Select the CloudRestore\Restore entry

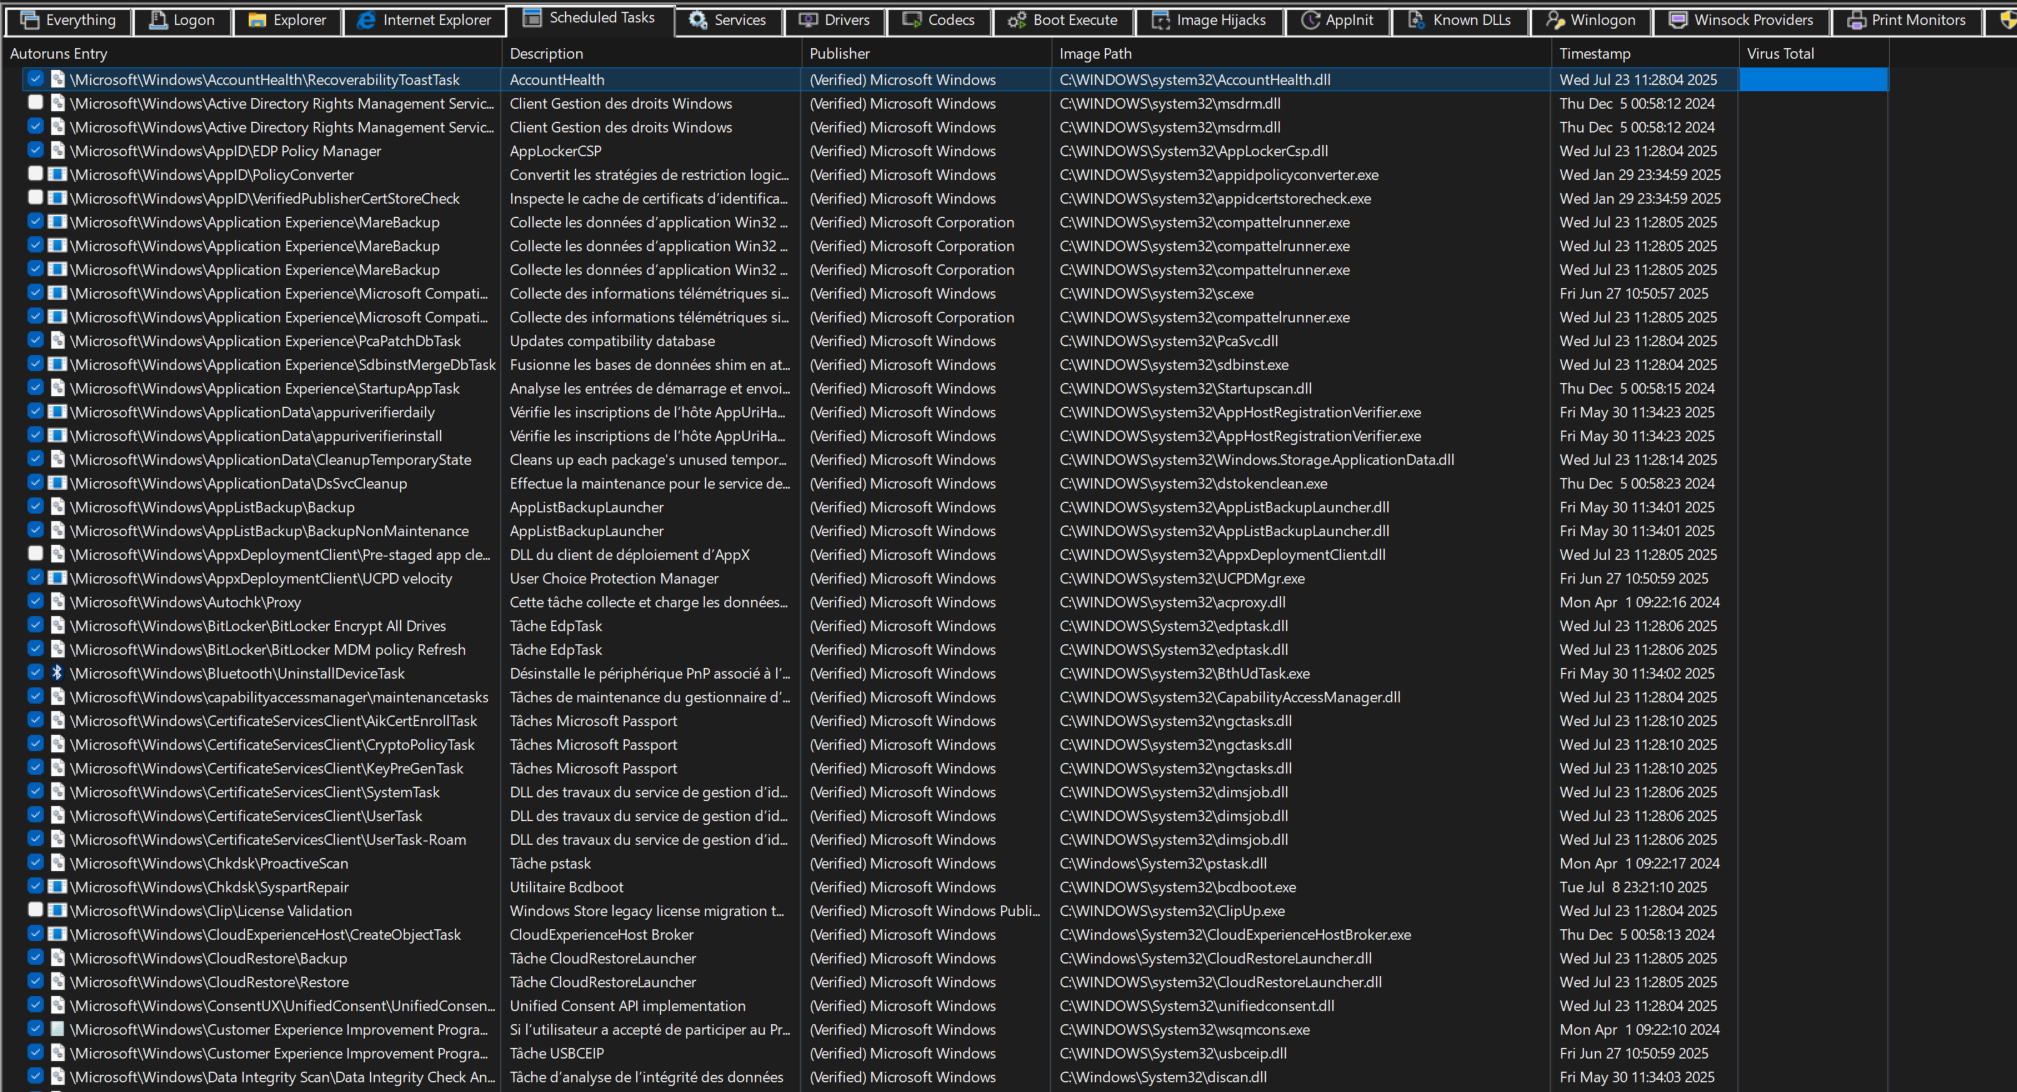click(x=209, y=982)
